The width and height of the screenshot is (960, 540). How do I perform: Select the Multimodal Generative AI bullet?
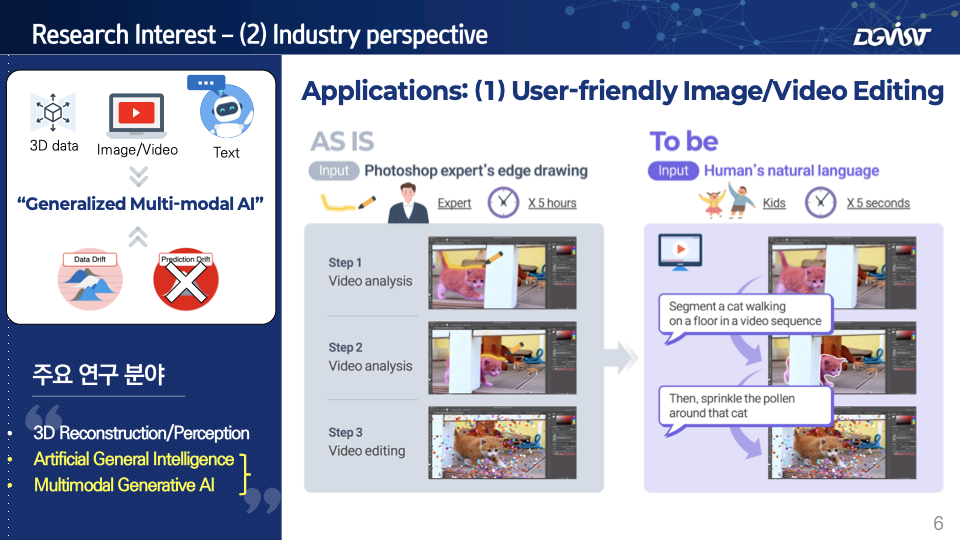(124, 485)
